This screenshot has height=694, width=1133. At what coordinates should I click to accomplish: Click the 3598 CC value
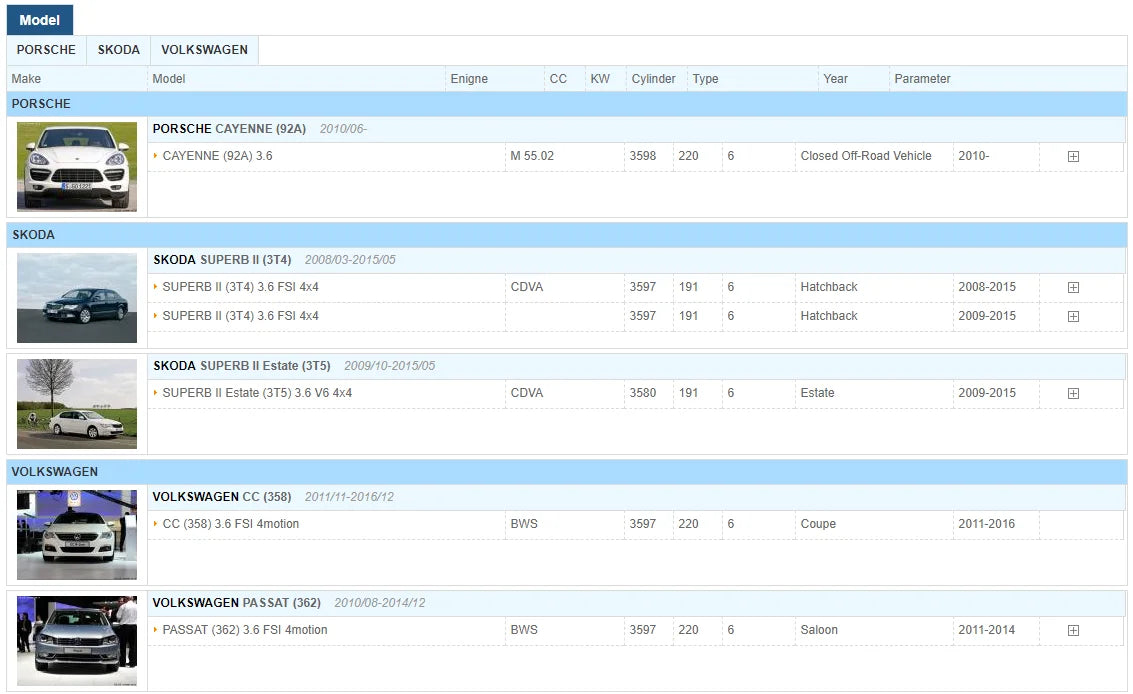(x=642, y=156)
